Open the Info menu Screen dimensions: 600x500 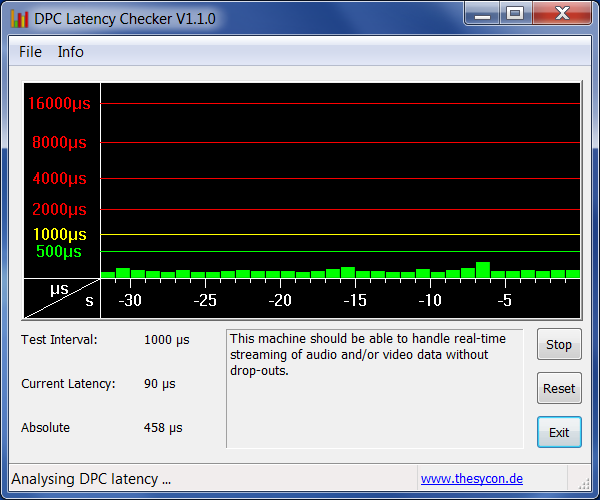(70, 52)
